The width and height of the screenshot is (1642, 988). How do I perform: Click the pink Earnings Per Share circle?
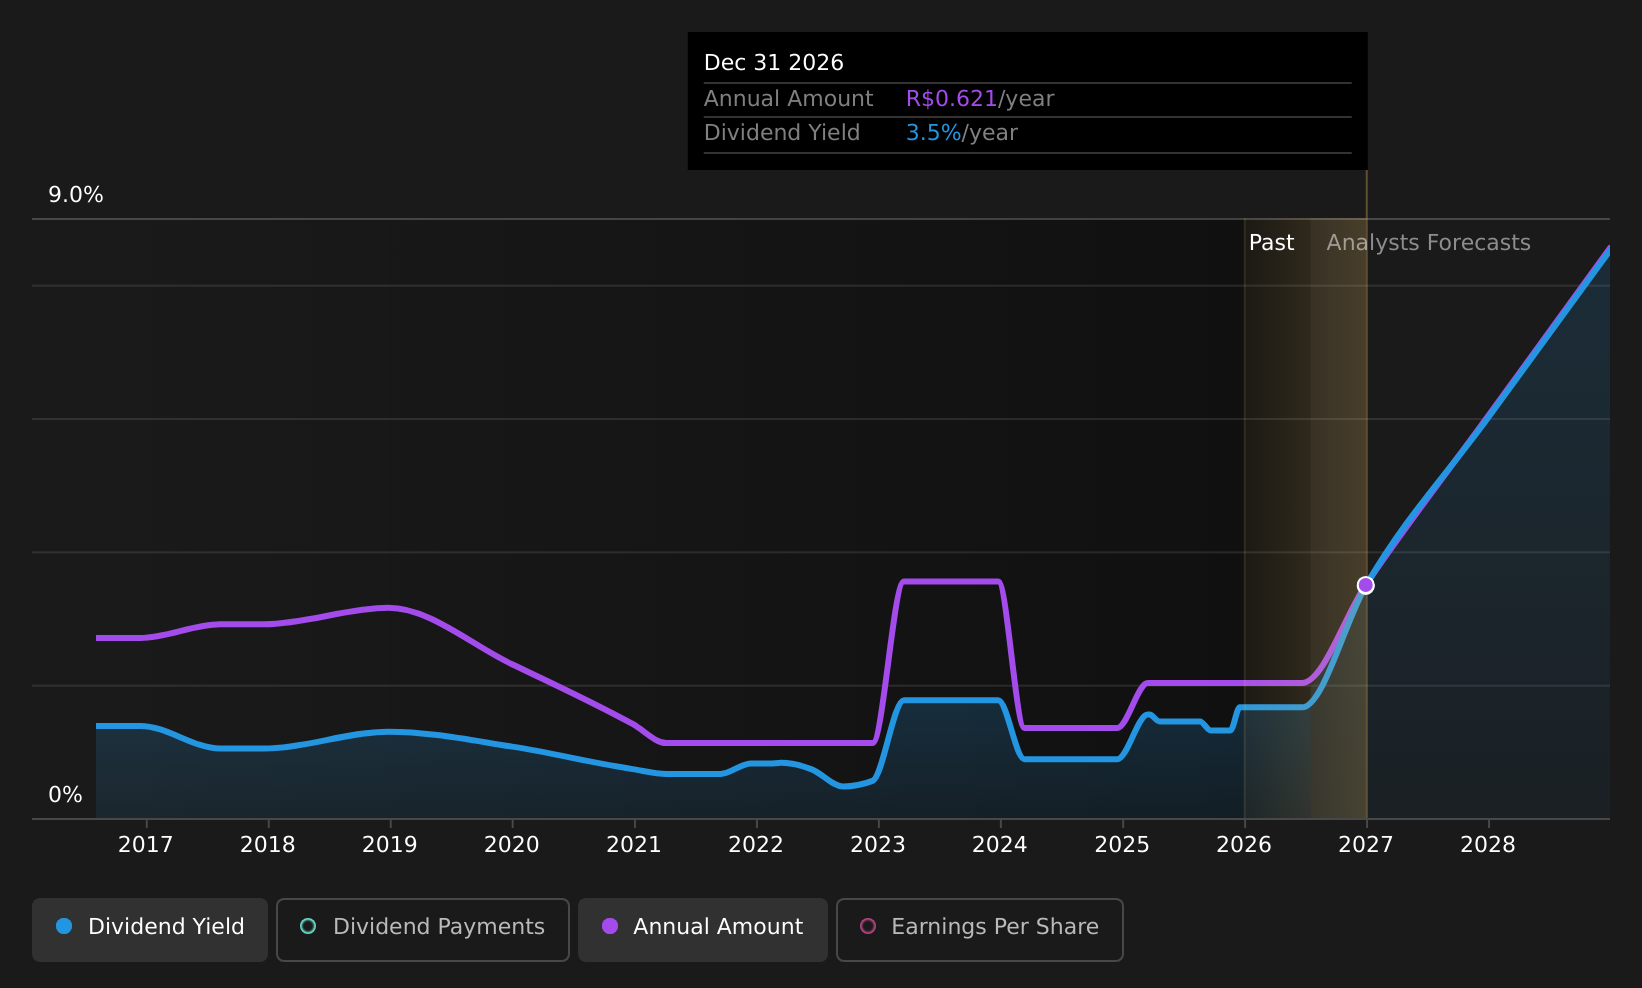pyautogui.click(x=868, y=926)
